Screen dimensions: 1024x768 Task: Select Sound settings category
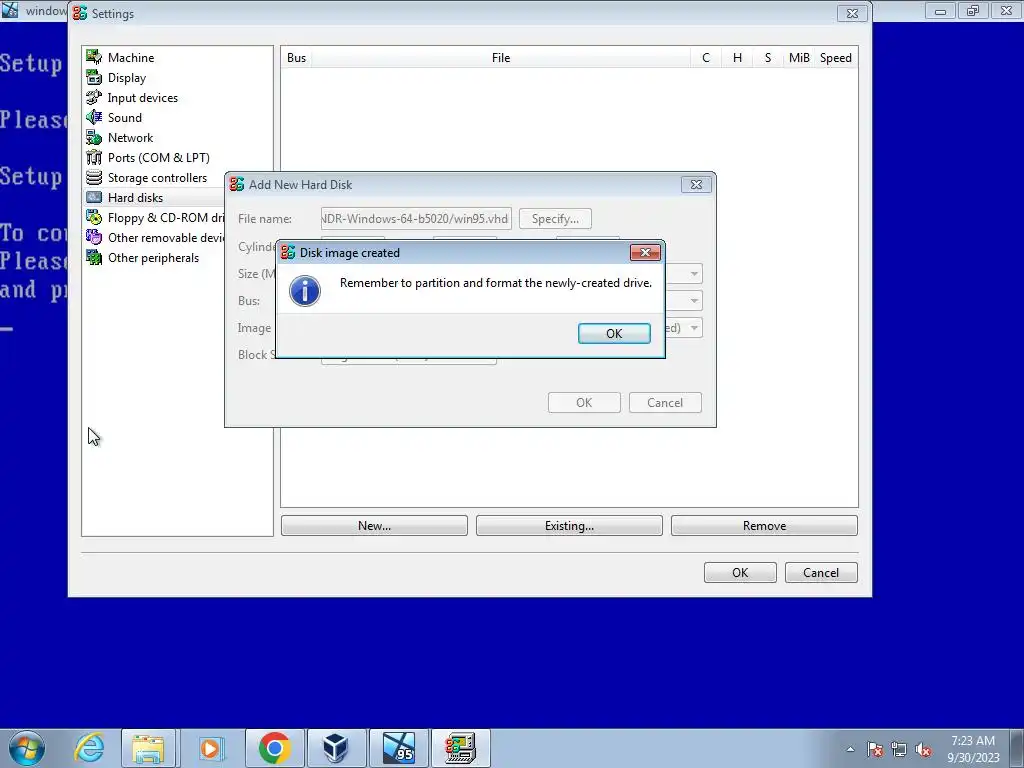[x=125, y=118]
